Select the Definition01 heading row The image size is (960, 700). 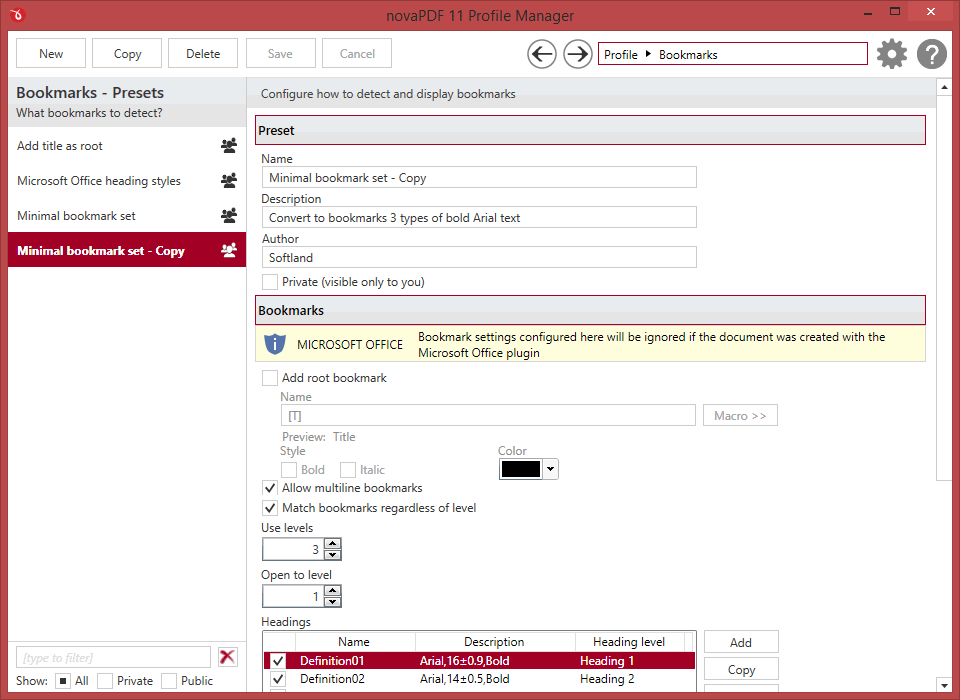point(479,661)
